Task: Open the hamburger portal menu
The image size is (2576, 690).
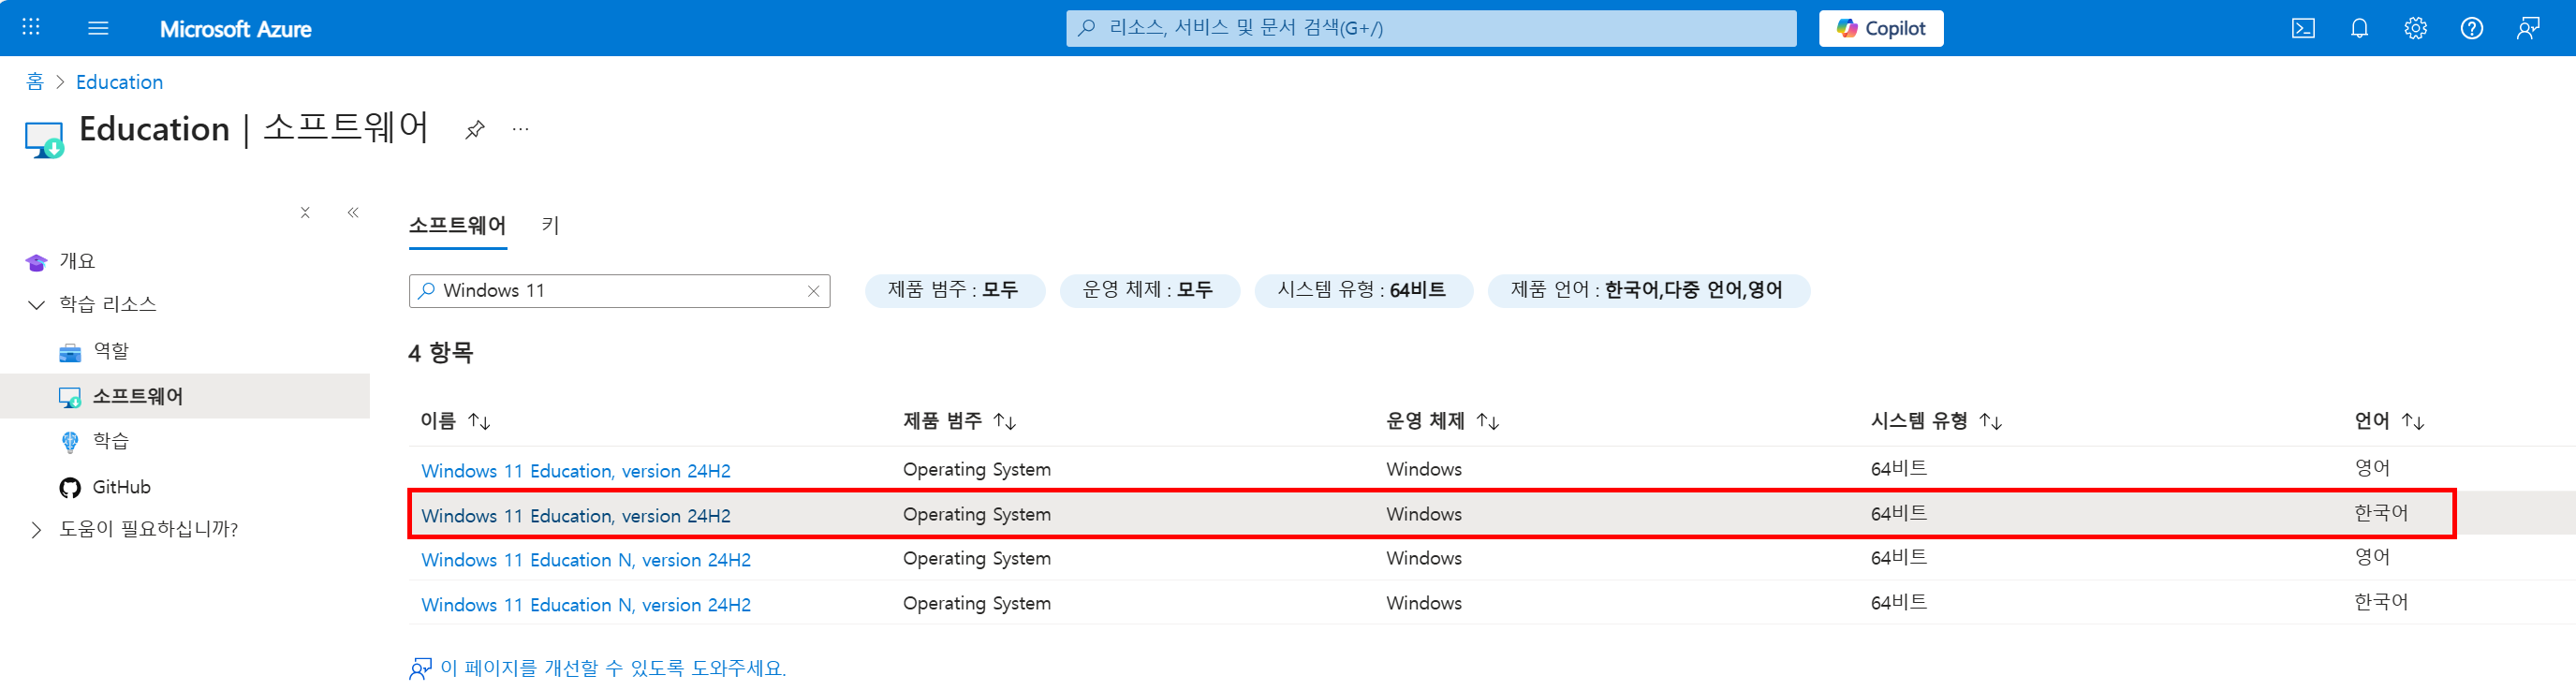Action: [x=98, y=28]
